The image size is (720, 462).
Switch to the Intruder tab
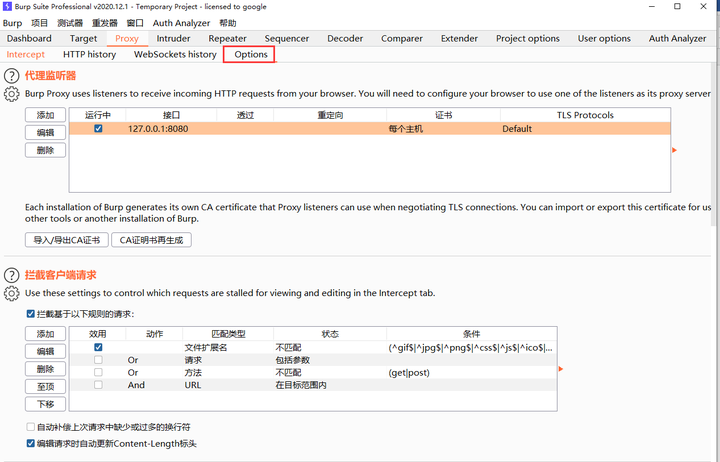pos(173,39)
